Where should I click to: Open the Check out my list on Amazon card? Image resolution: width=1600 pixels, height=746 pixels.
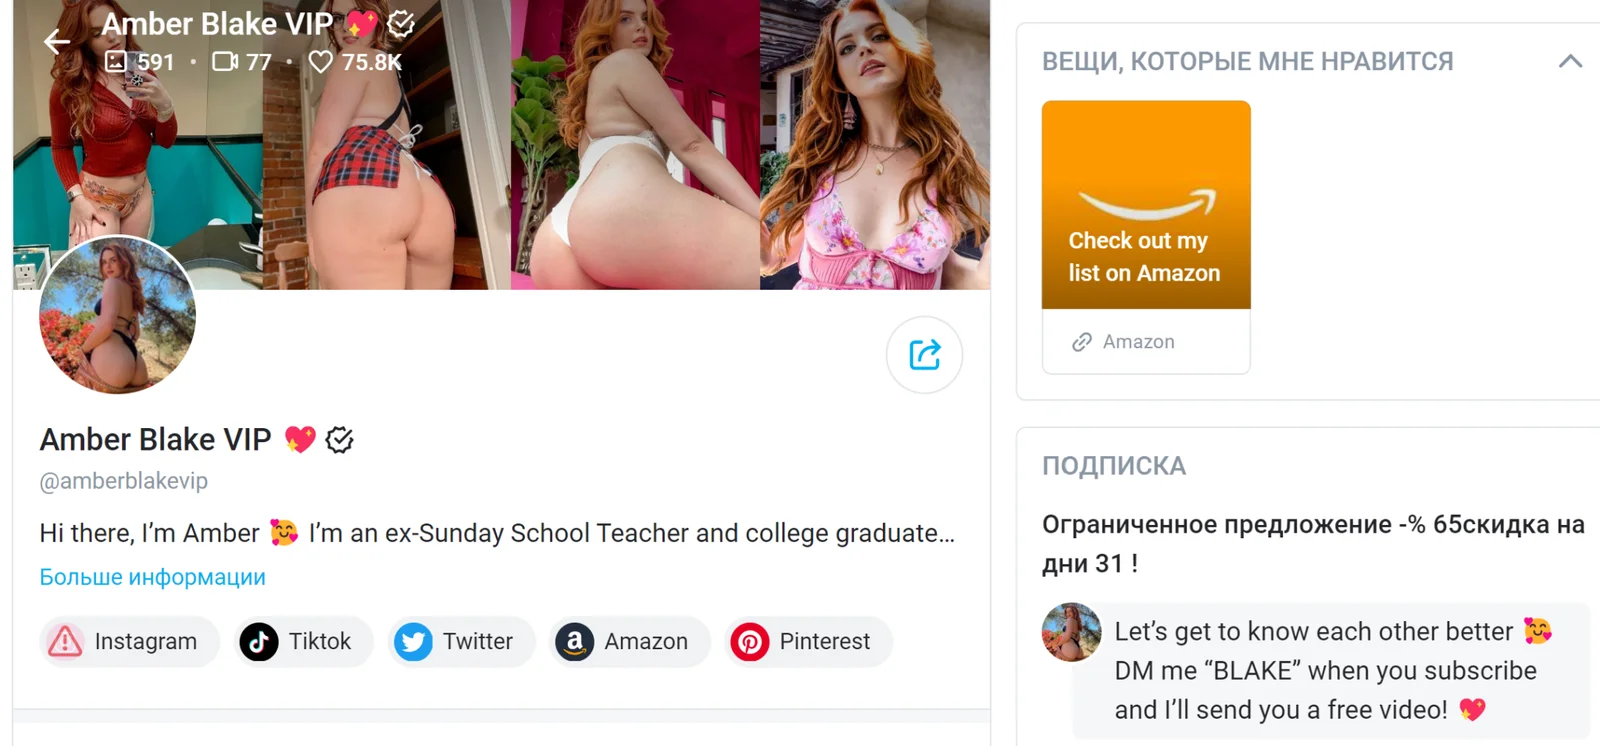tap(1146, 204)
